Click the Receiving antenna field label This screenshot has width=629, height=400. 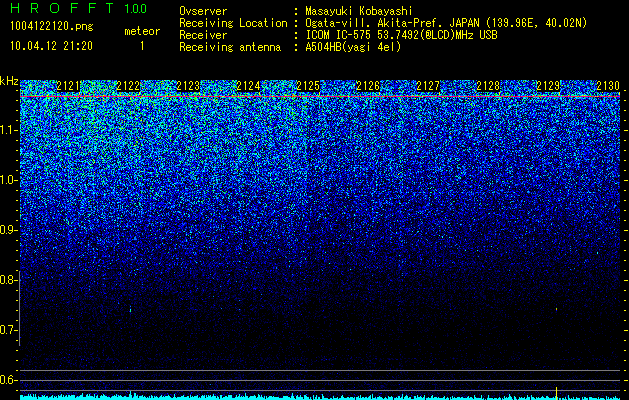(230, 47)
